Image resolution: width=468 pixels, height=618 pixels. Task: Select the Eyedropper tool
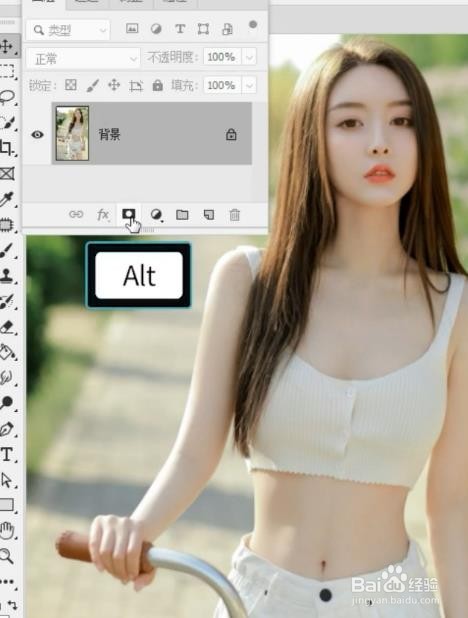(7, 199)
